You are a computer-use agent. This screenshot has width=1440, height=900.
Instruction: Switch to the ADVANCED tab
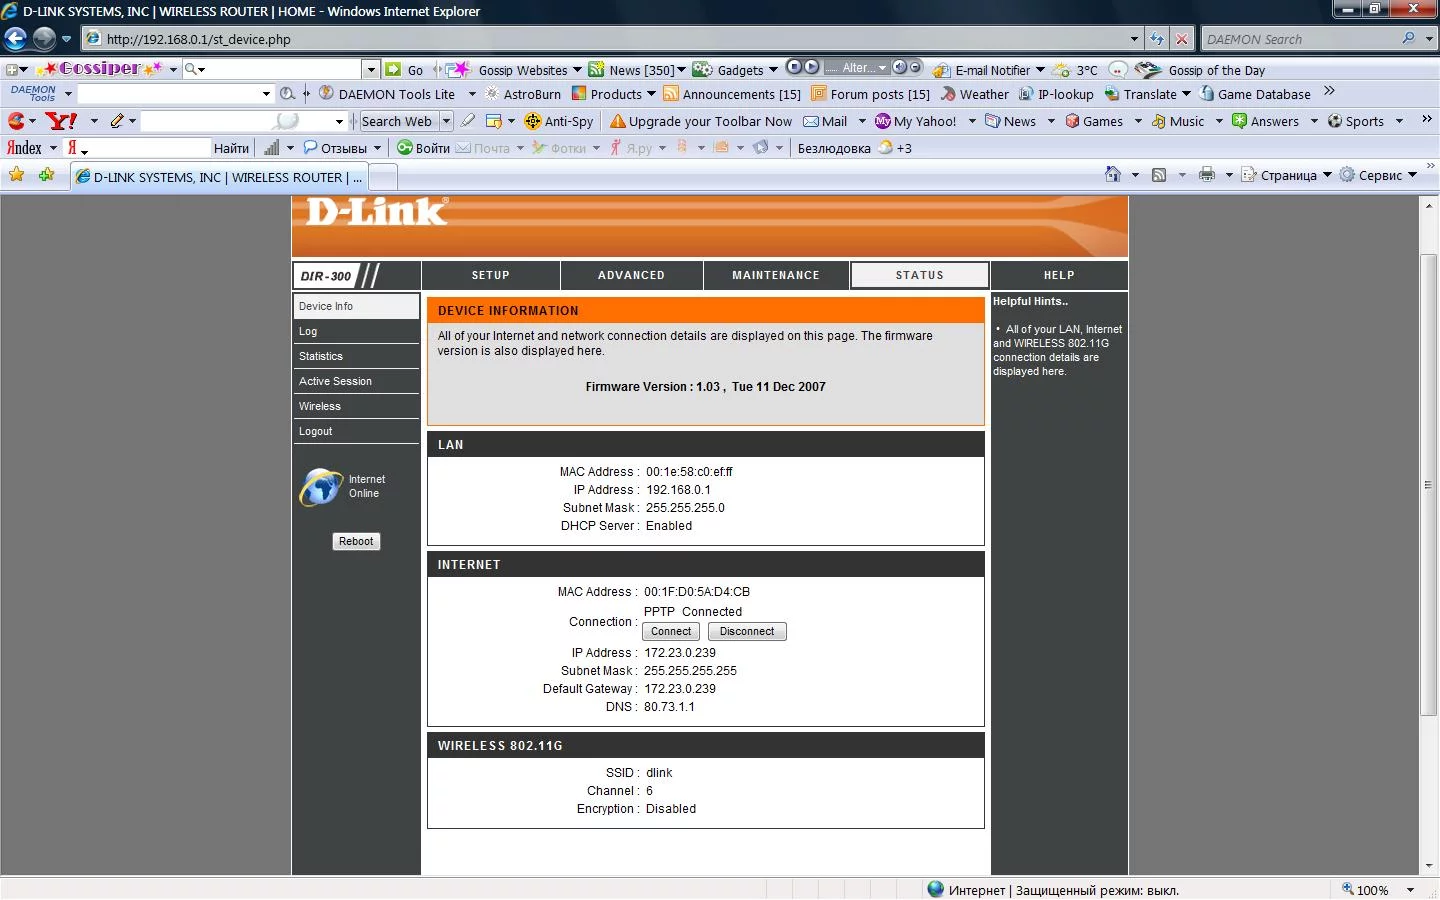631,275
